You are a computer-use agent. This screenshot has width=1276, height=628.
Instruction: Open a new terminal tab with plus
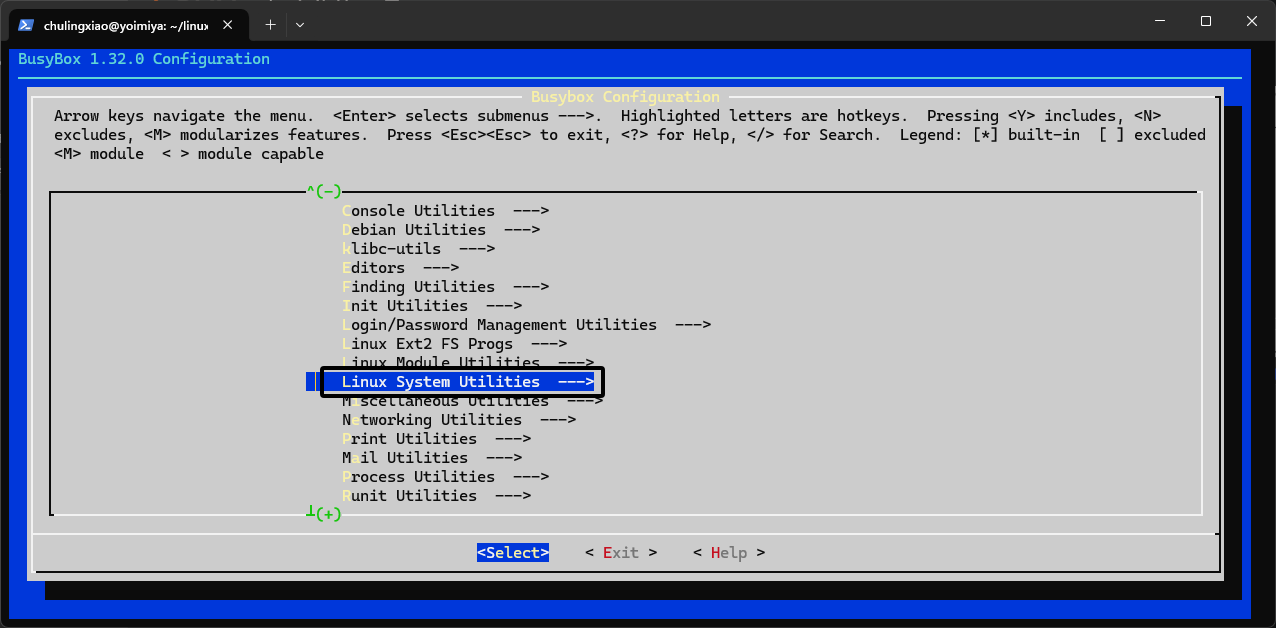pyautogui.click(x=270, y=24)
